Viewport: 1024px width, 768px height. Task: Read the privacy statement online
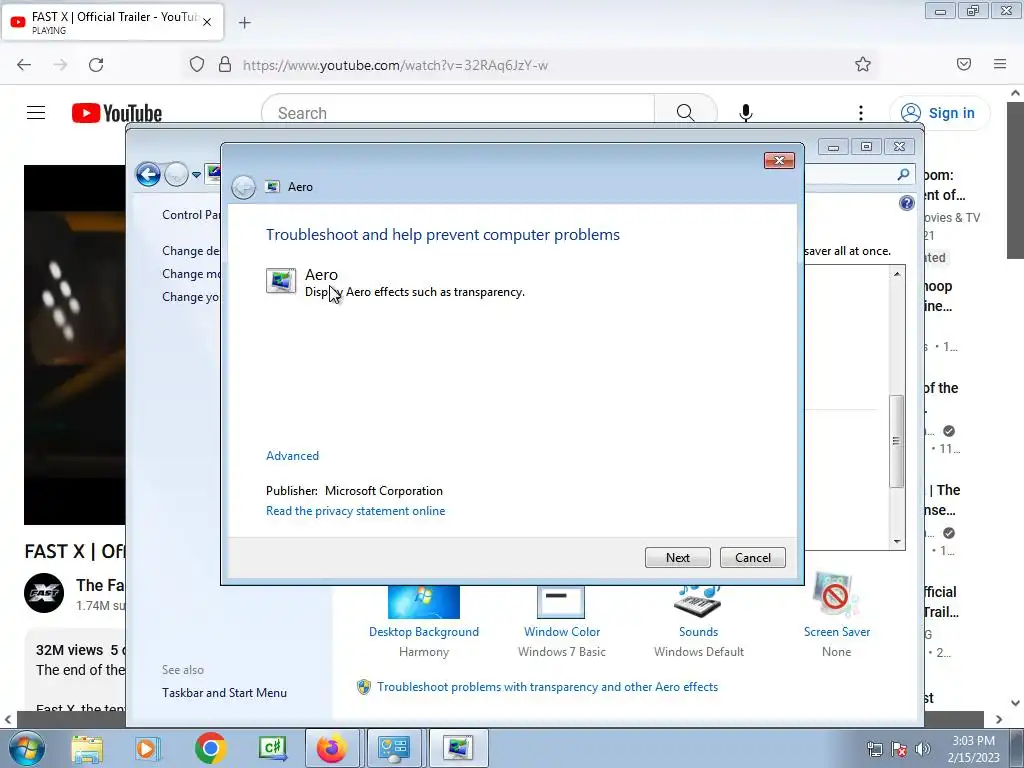click(x=355, y=511)
